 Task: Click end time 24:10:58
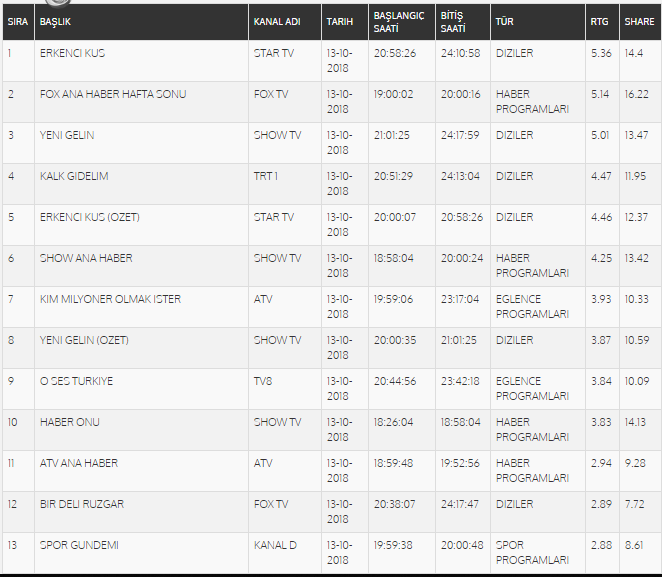[x=461, y=53]
